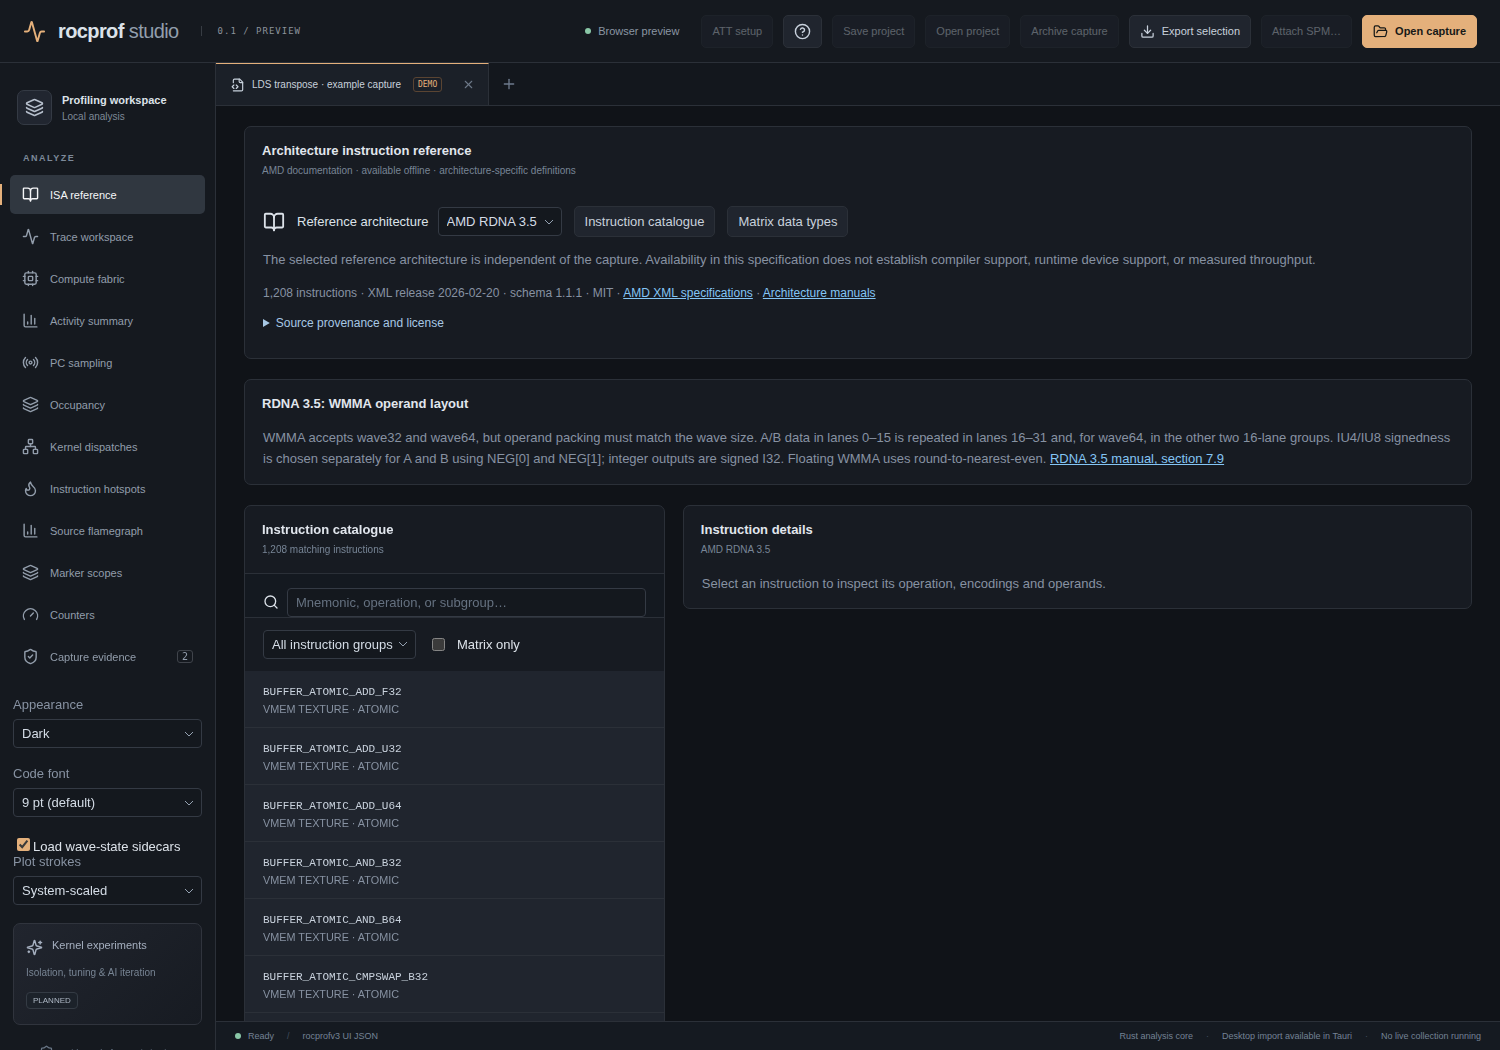Open the help question mark icon
Image resolution: width=1500 pixels, height=1050 pixels.
(802, 31)
